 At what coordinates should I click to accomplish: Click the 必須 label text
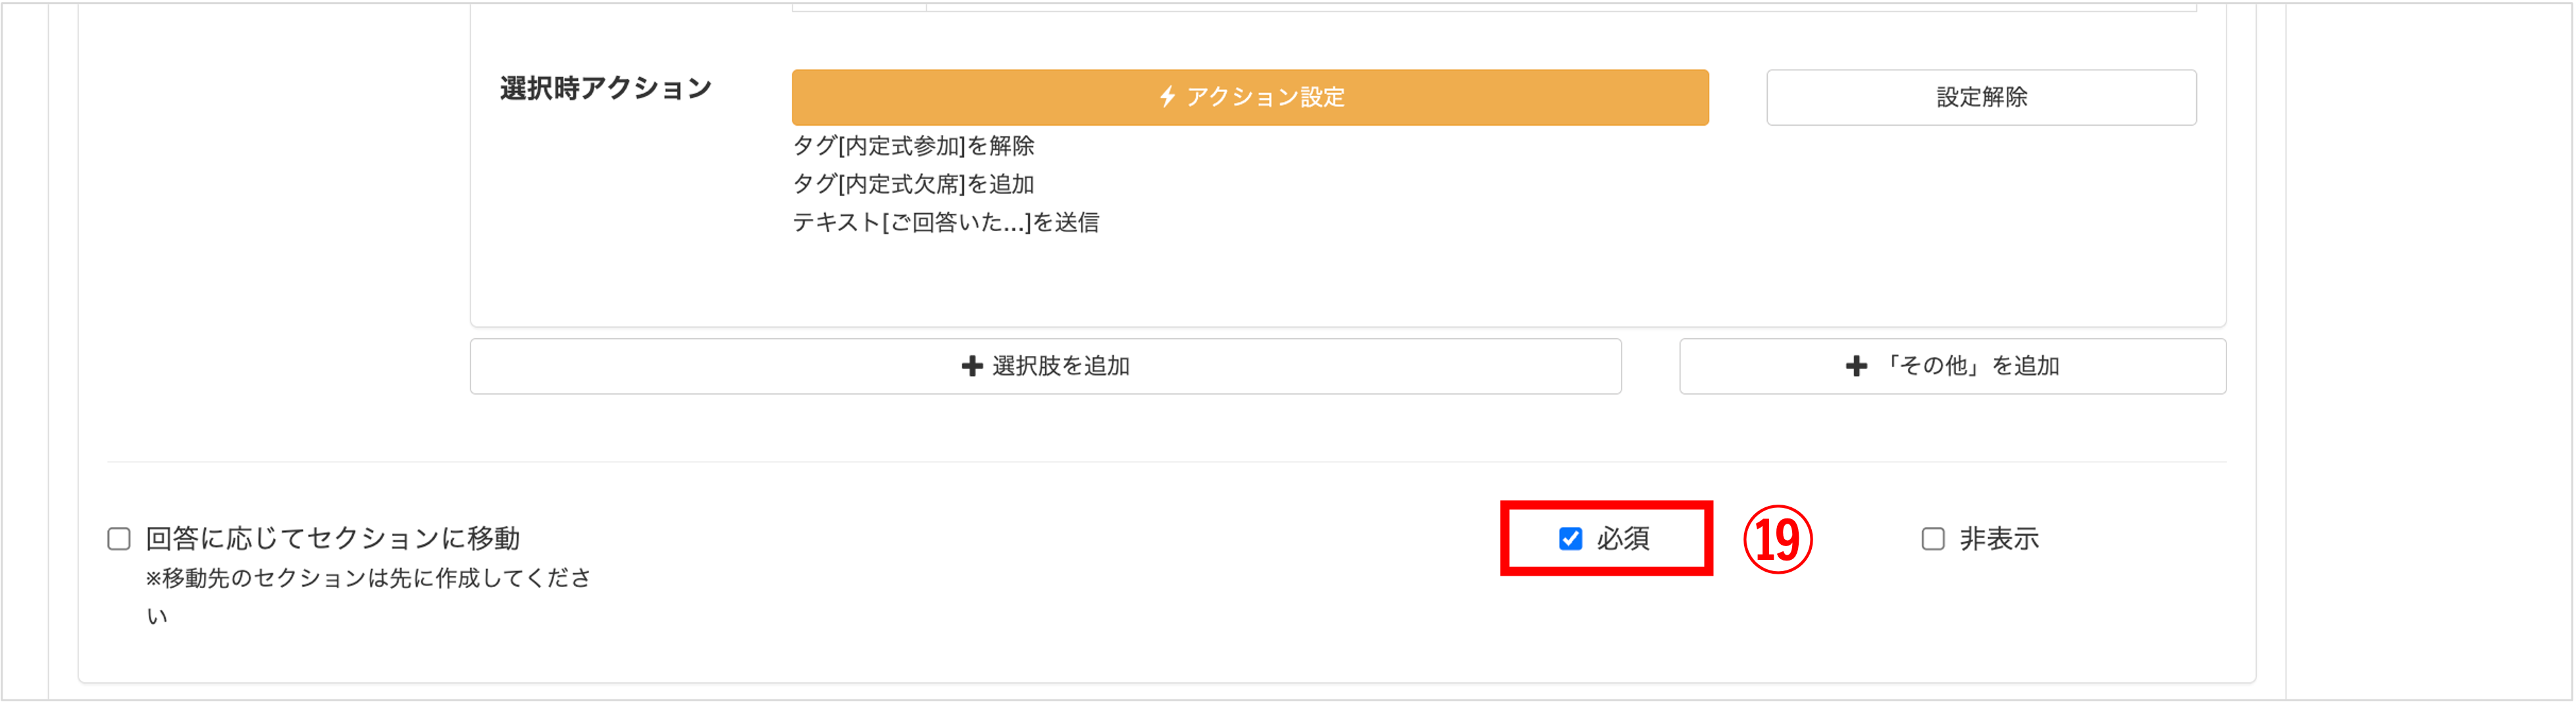pos(1623,539)
